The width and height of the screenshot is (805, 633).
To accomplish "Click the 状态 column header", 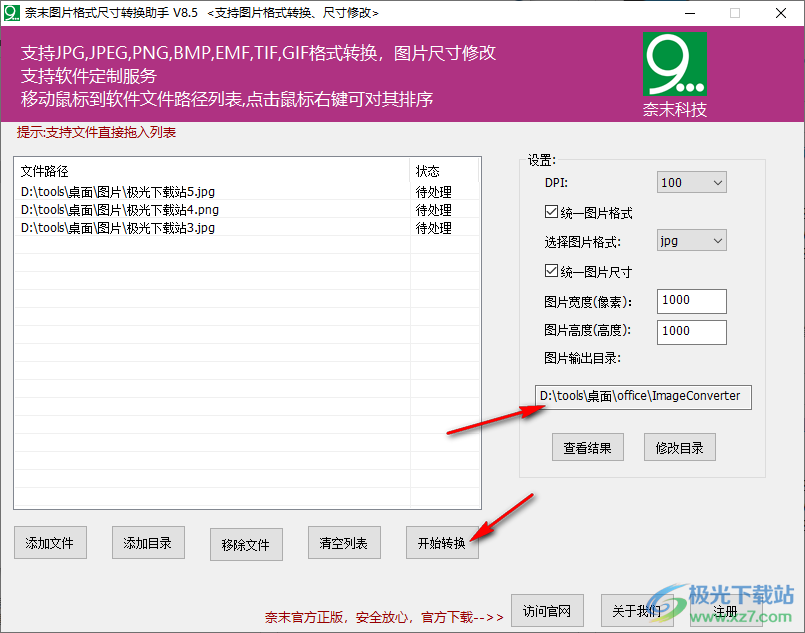I will [x=444, y=170].
